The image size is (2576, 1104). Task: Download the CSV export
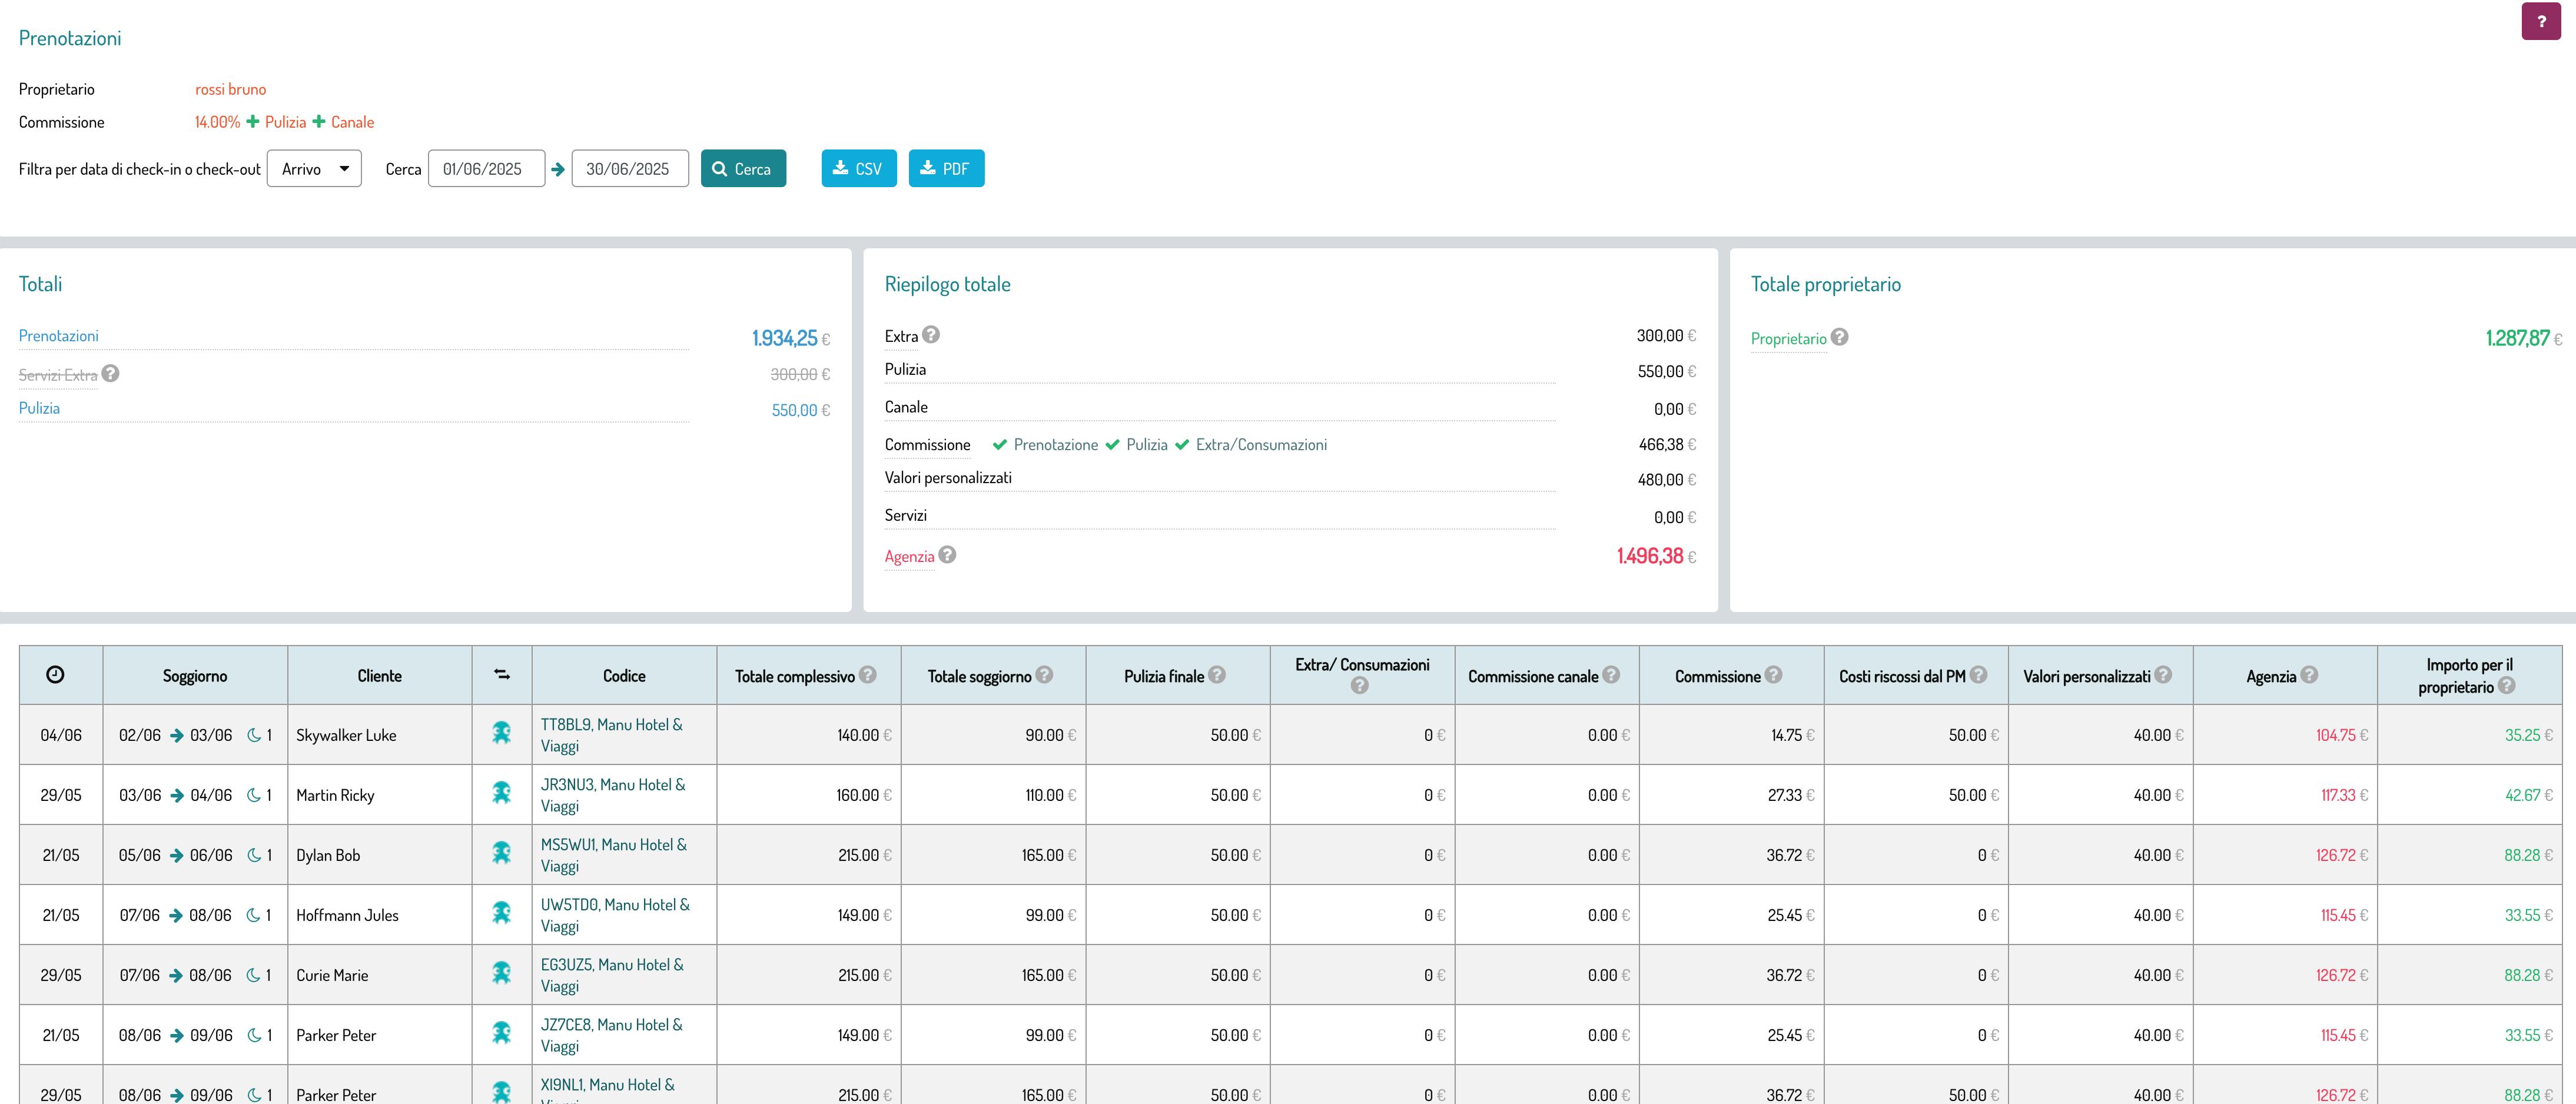[x=859, y=169]
